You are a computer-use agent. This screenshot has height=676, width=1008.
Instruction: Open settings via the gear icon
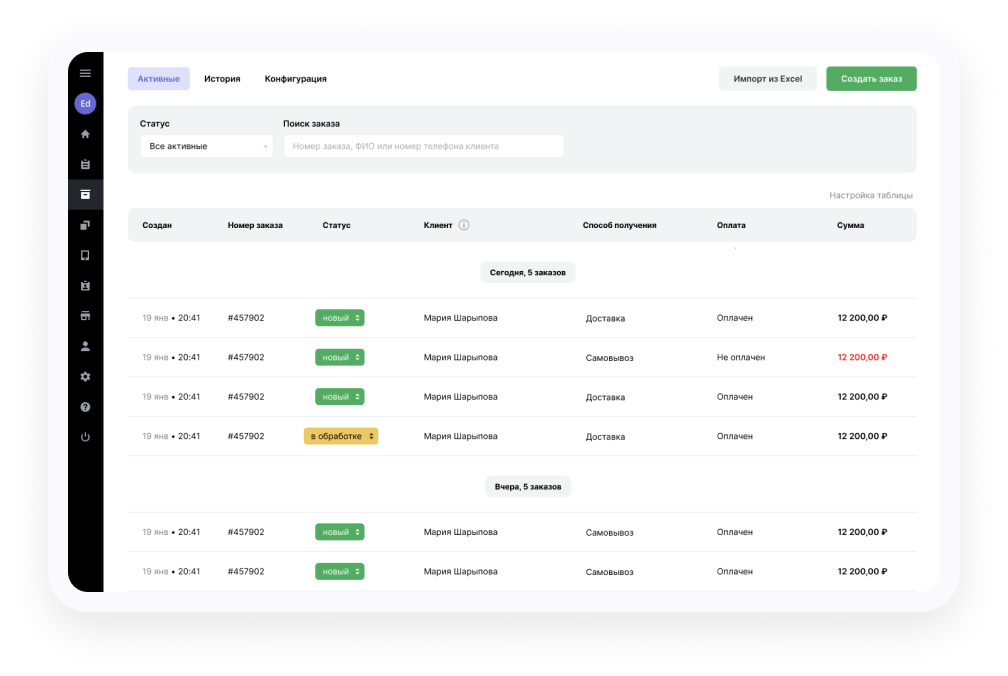[85, 377]
